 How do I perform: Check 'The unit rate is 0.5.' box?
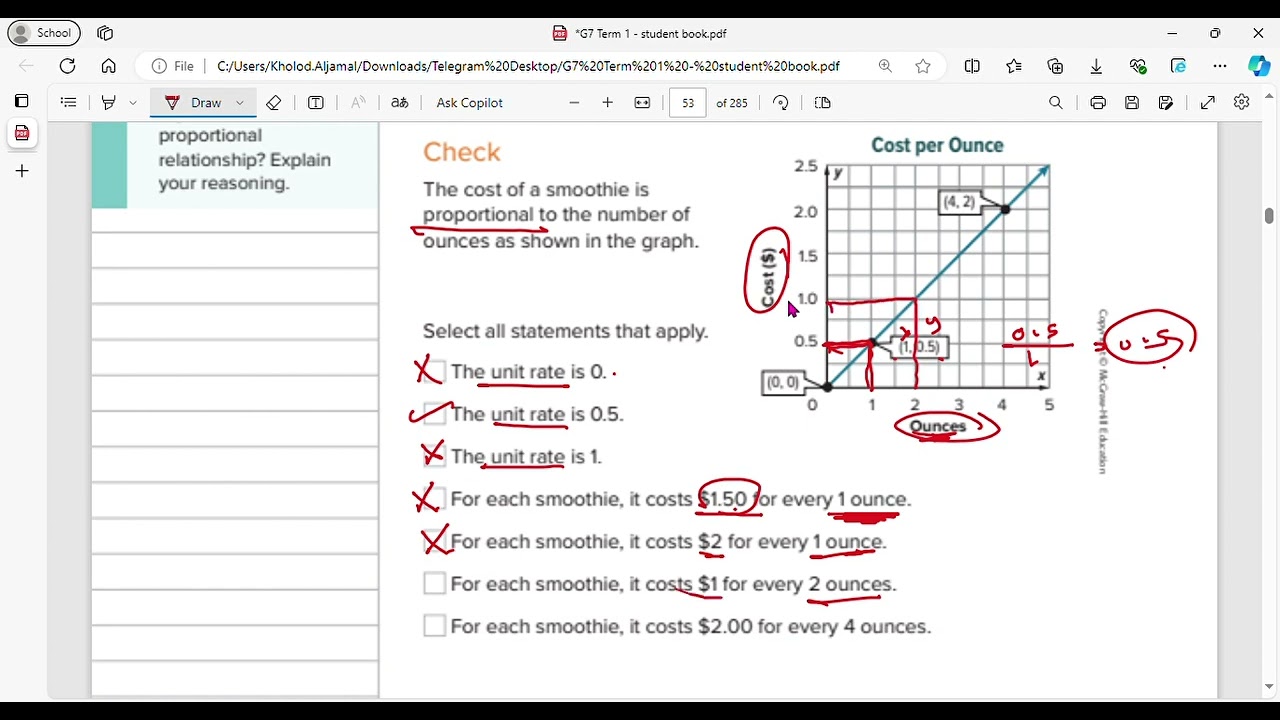coord(434,414)
